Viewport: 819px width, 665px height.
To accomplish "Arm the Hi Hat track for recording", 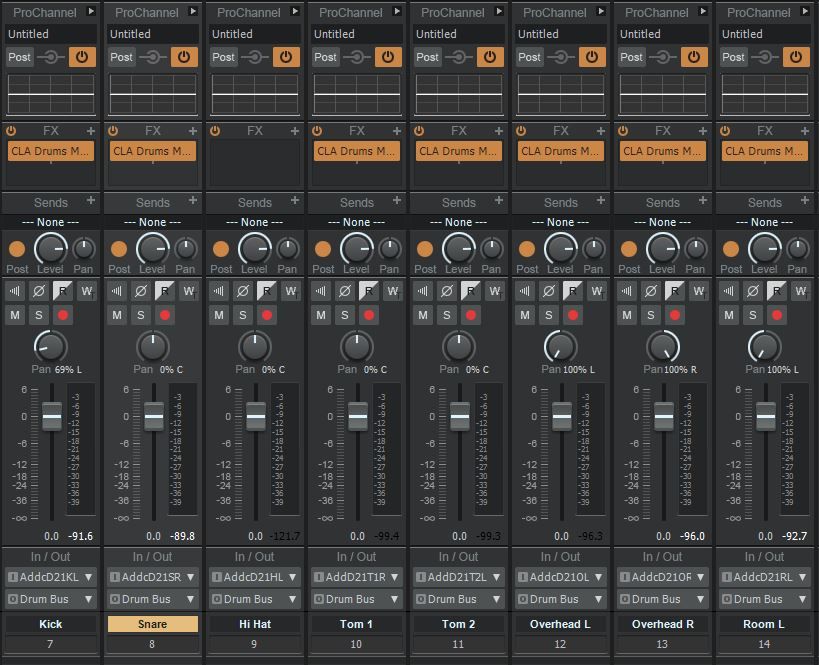I will [x=267, y=315].
